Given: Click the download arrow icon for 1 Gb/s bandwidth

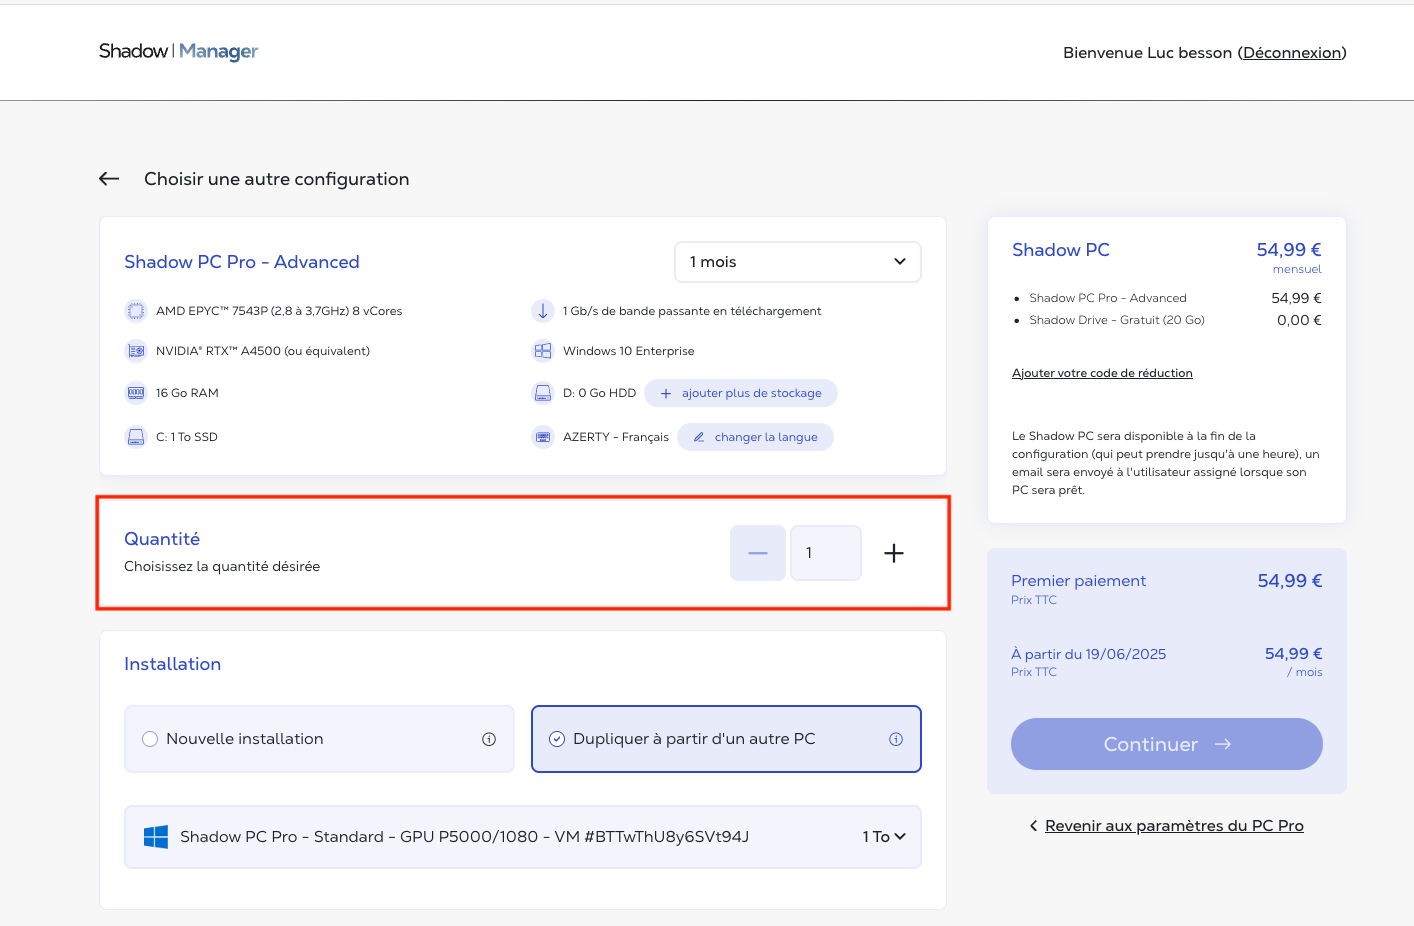Looking at the screenshot, I should (x=542, y=311).
